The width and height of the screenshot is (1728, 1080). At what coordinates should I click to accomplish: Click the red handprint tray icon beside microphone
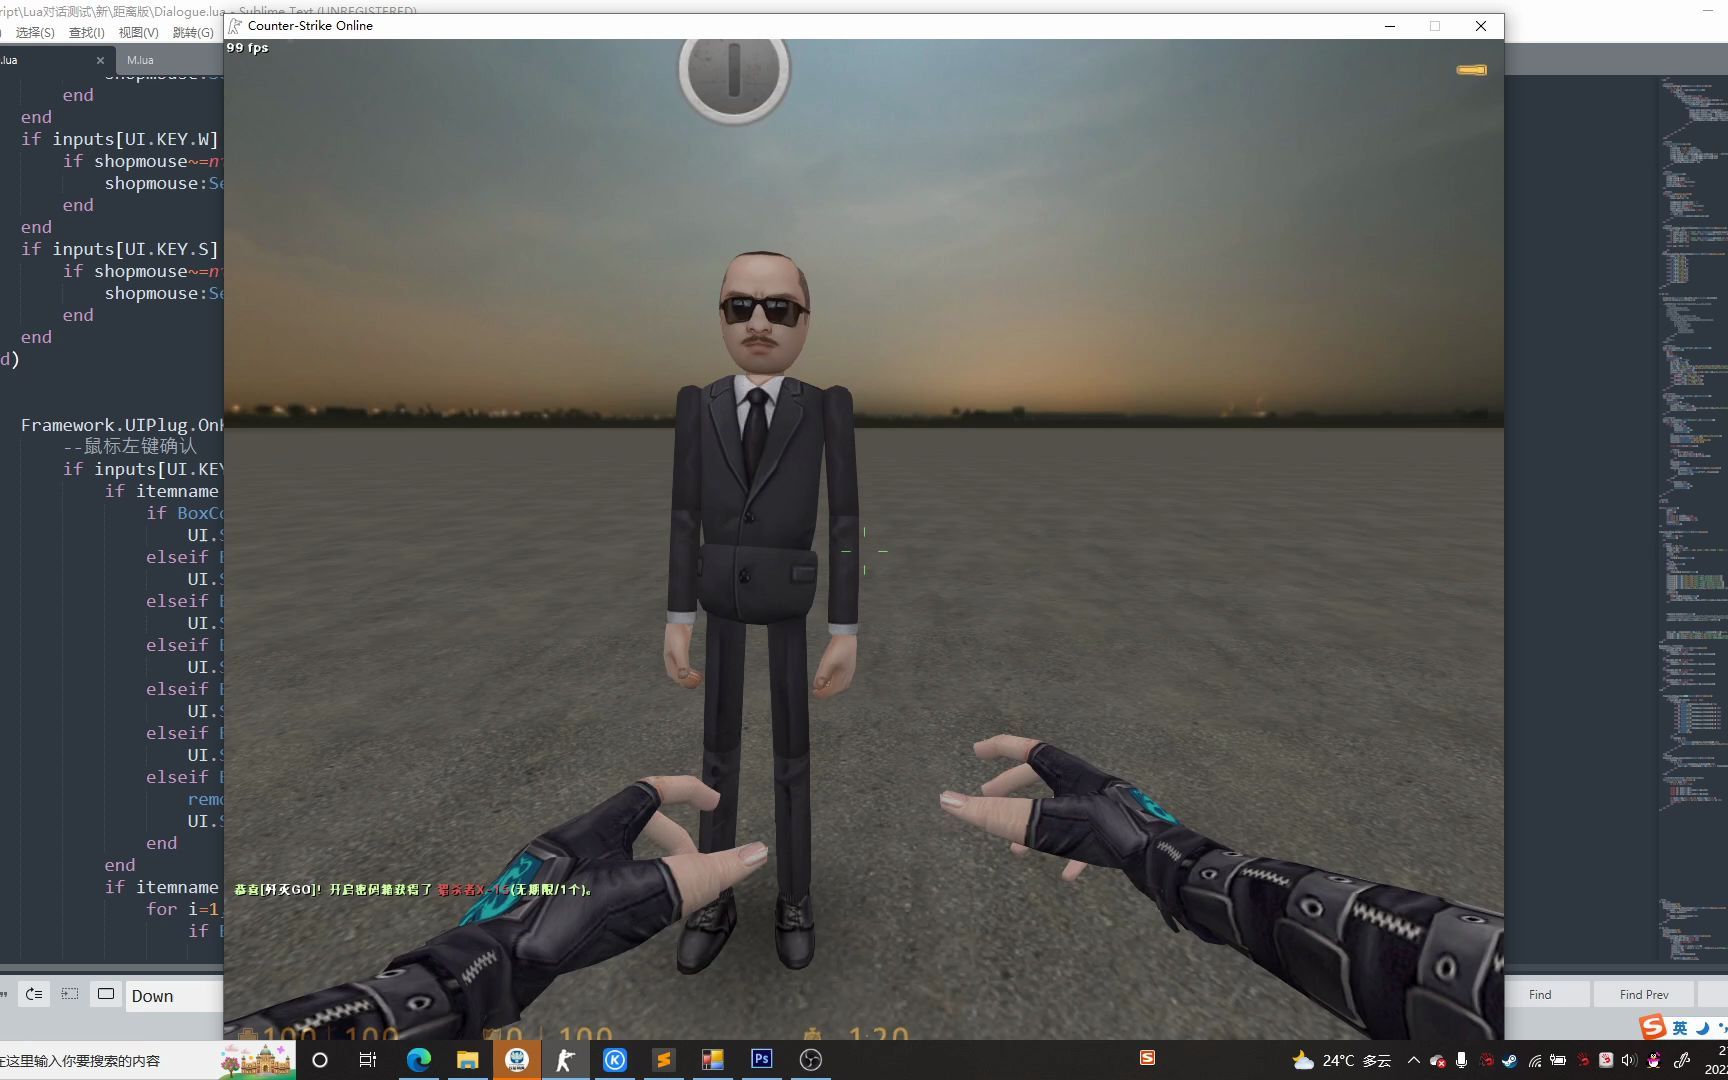pos(1486,1060)
